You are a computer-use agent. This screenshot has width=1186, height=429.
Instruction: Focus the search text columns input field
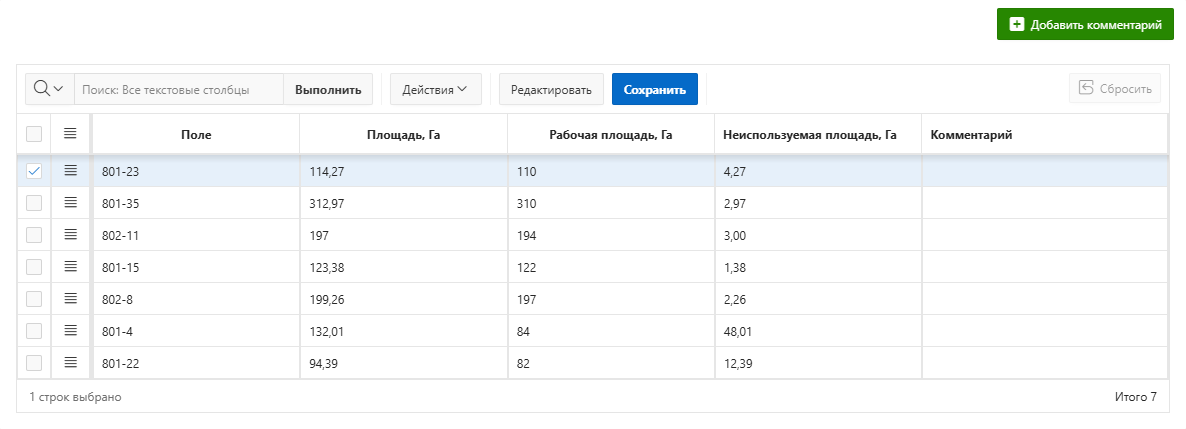click(x=179, y=89)
